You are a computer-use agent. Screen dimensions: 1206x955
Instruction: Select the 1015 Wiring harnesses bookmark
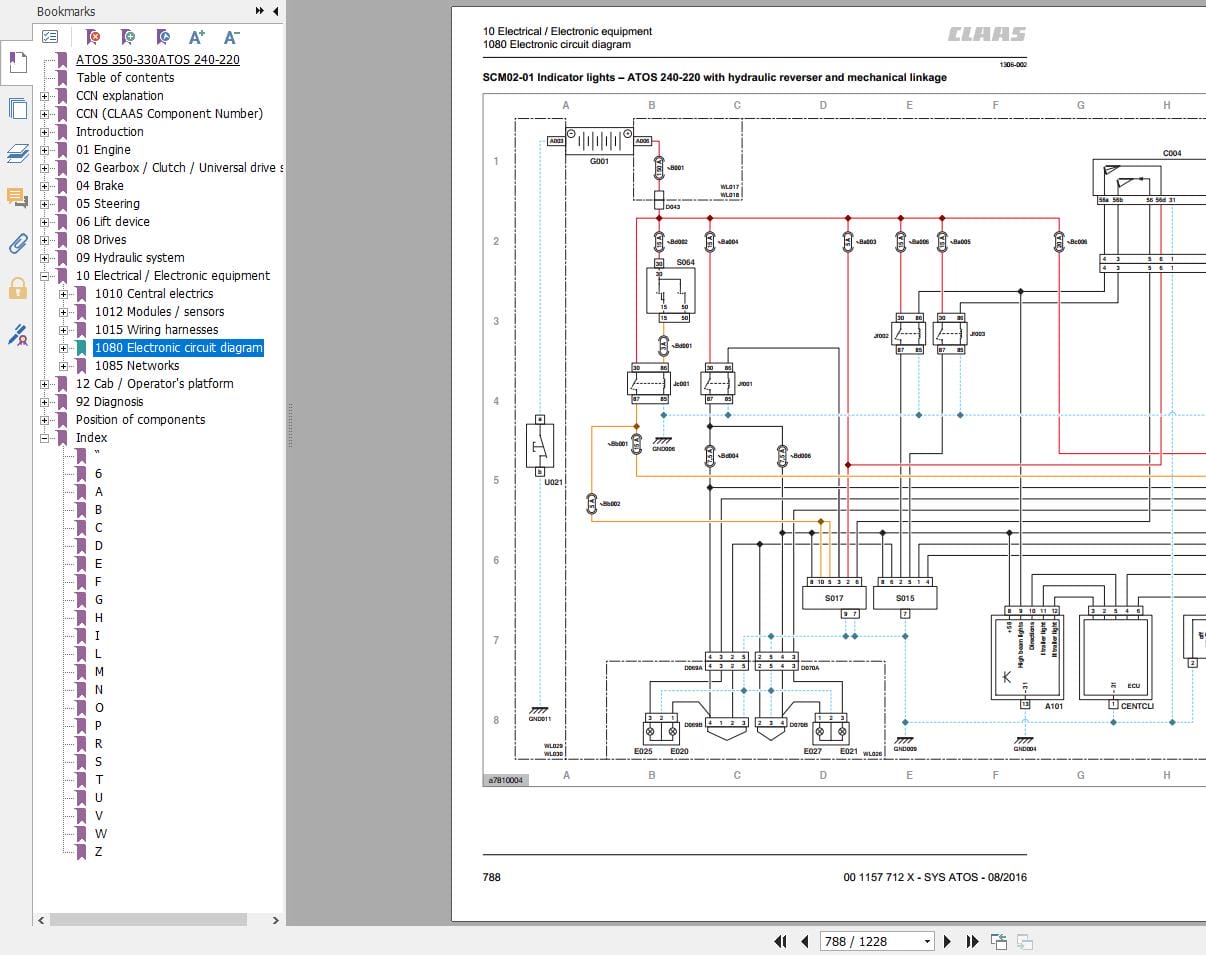[156, 329]
